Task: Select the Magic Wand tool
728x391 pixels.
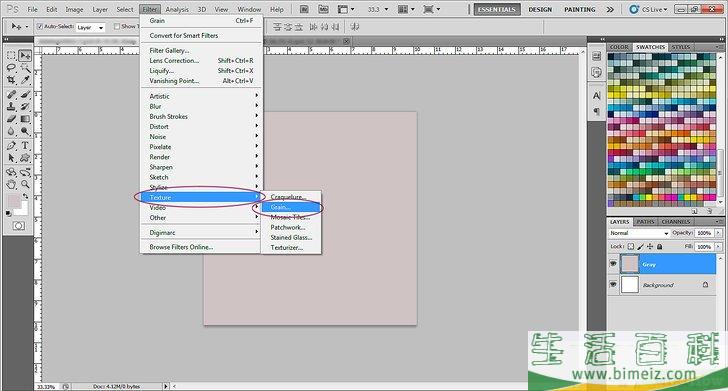Action: point(25,68)
